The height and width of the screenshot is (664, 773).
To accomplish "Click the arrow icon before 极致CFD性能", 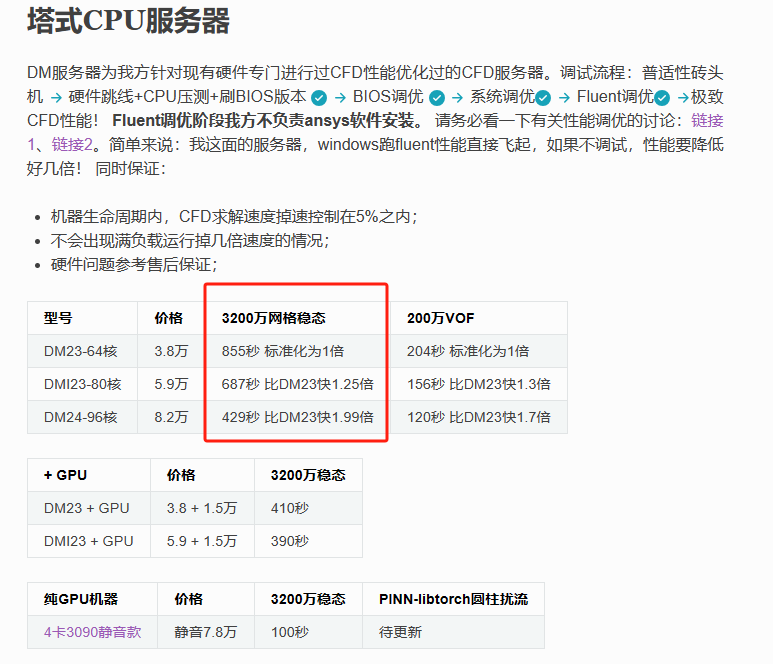I will click(x=683, y=98).
